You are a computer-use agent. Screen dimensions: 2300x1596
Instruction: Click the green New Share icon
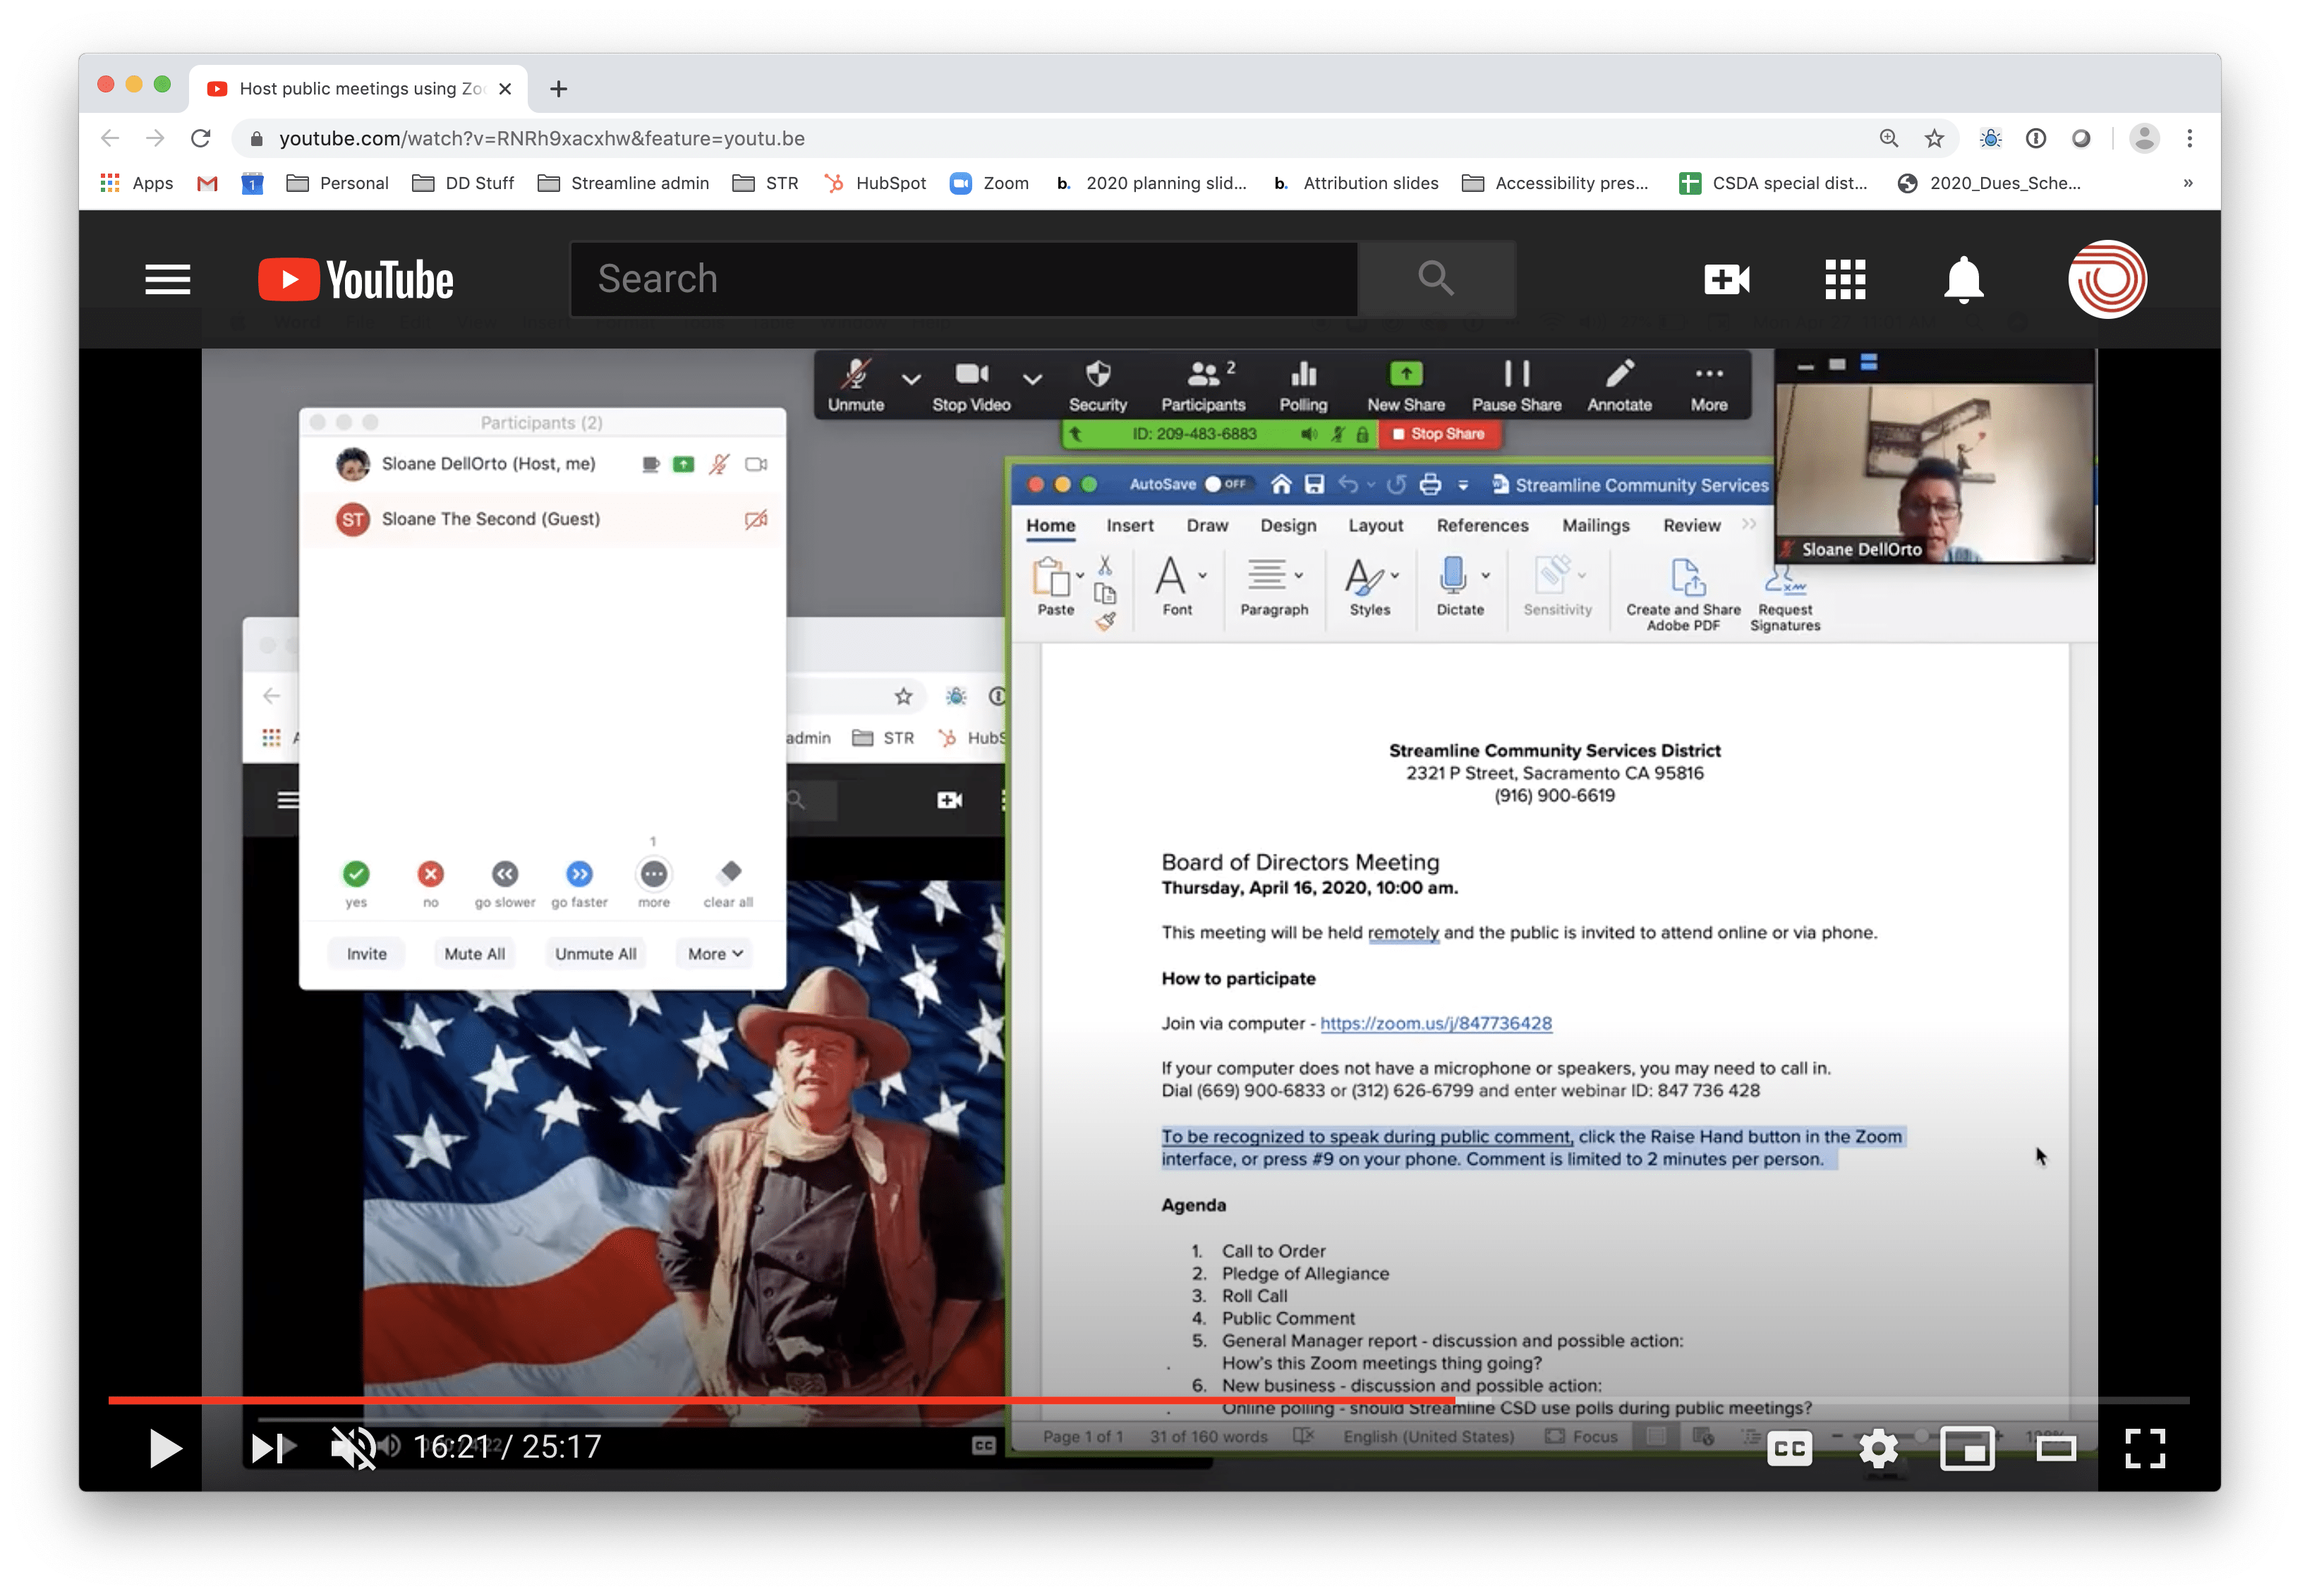pos(1406,374)
